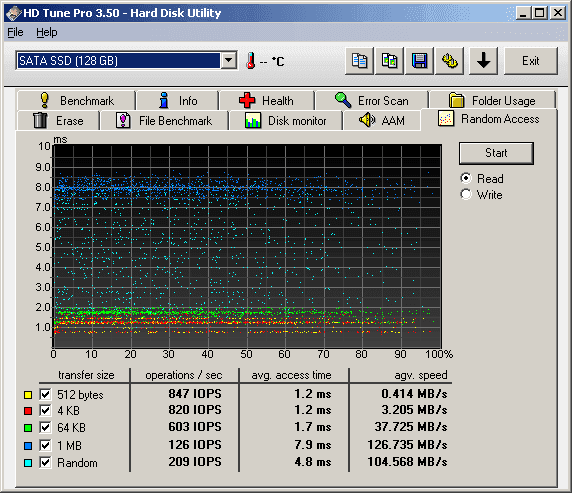Click the copy text to clipboard icon

(359, 61)
